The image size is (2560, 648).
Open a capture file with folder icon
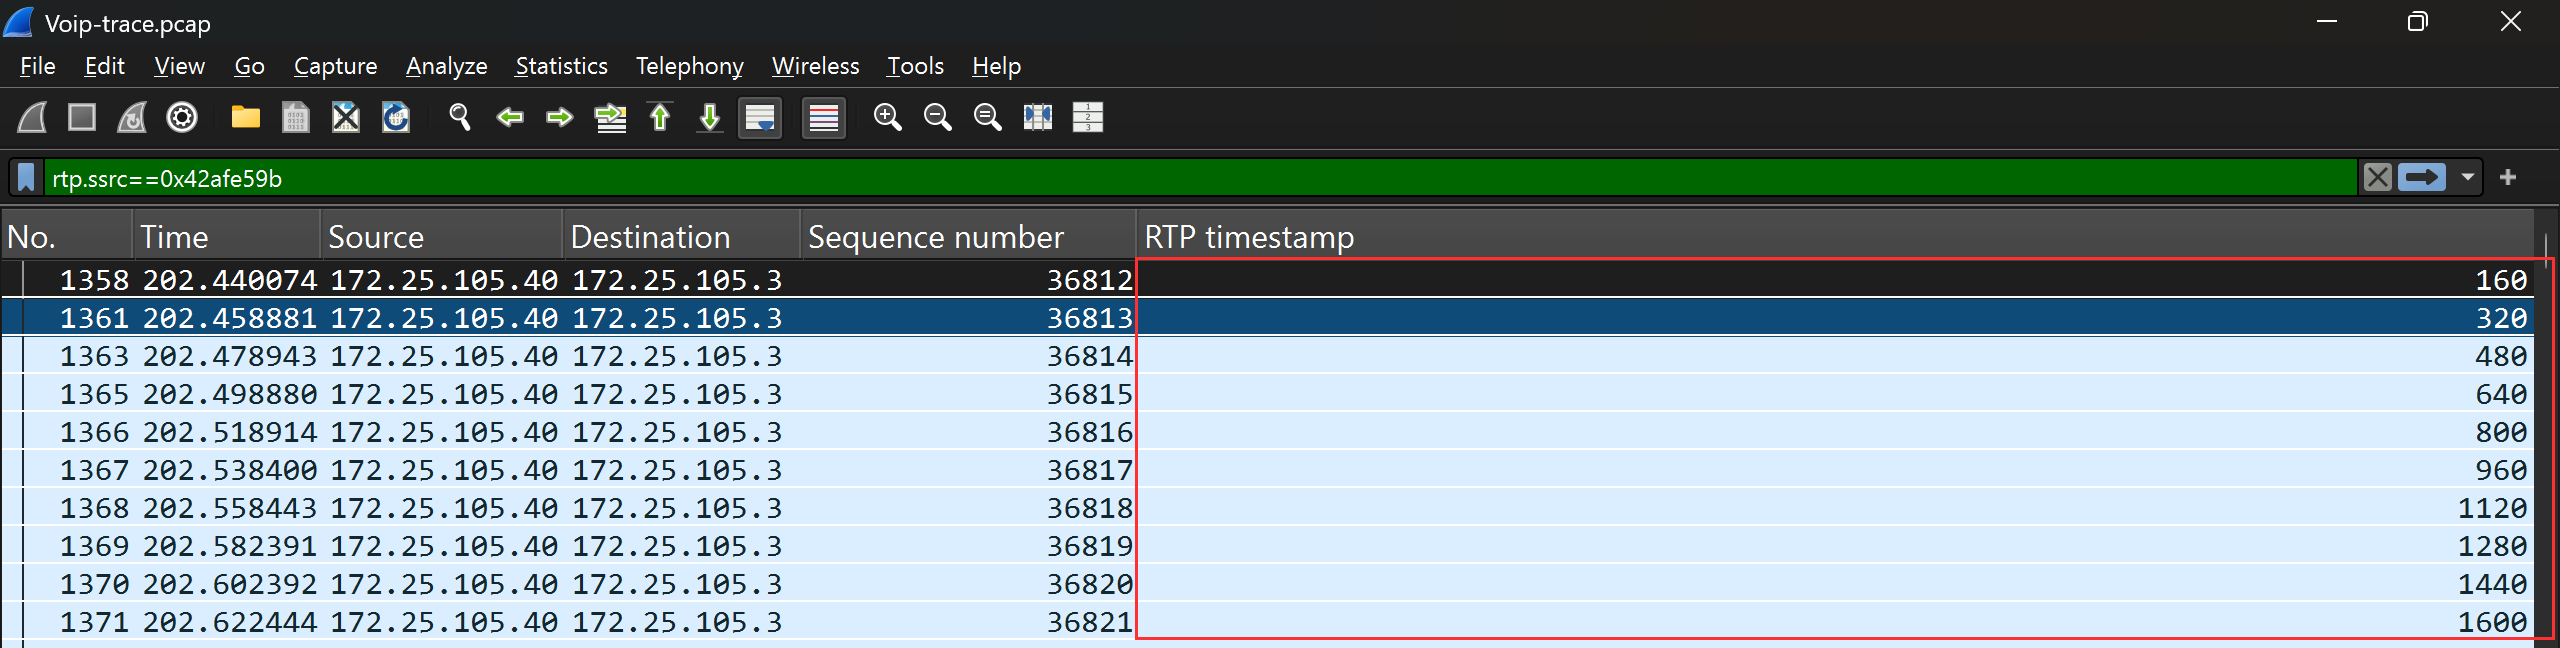[x=246, y=118]
